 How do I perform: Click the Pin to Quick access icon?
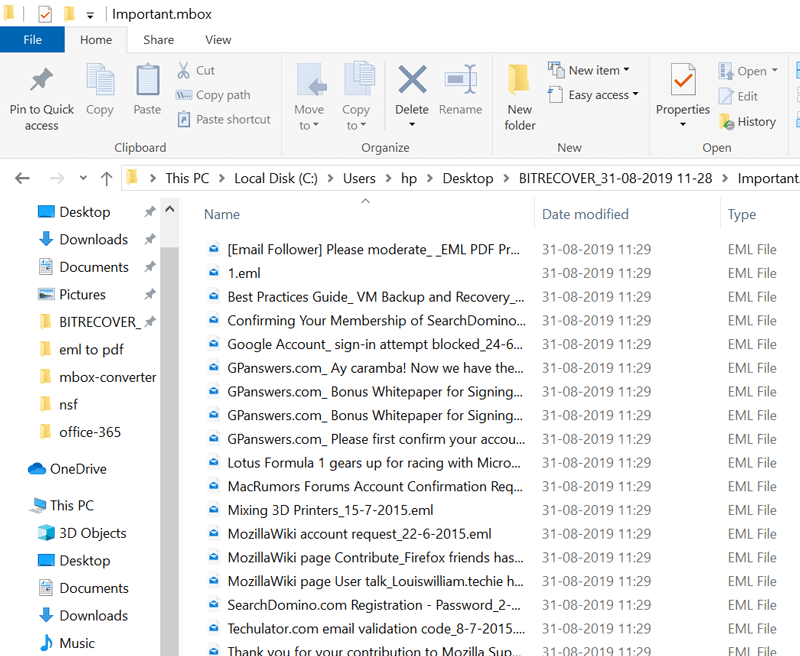41,81
